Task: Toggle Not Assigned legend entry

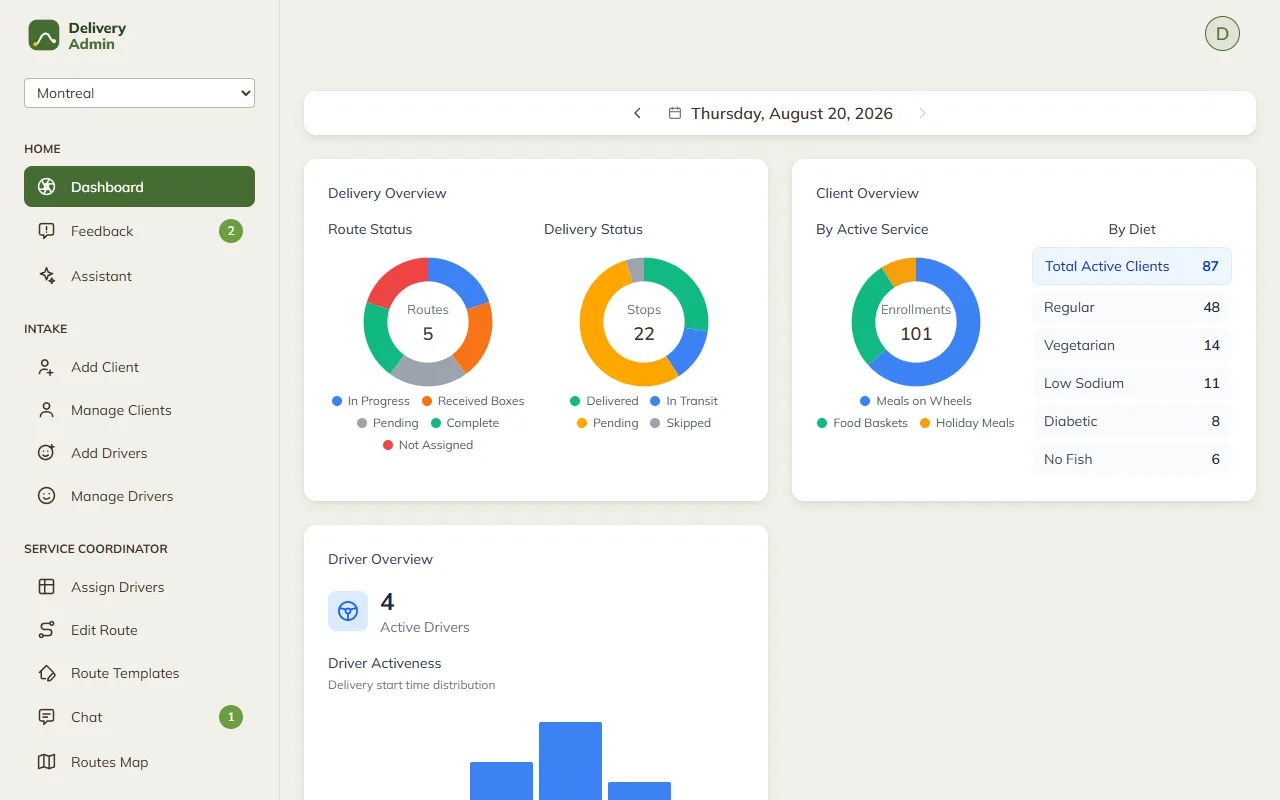Action: tap(428, 445)
